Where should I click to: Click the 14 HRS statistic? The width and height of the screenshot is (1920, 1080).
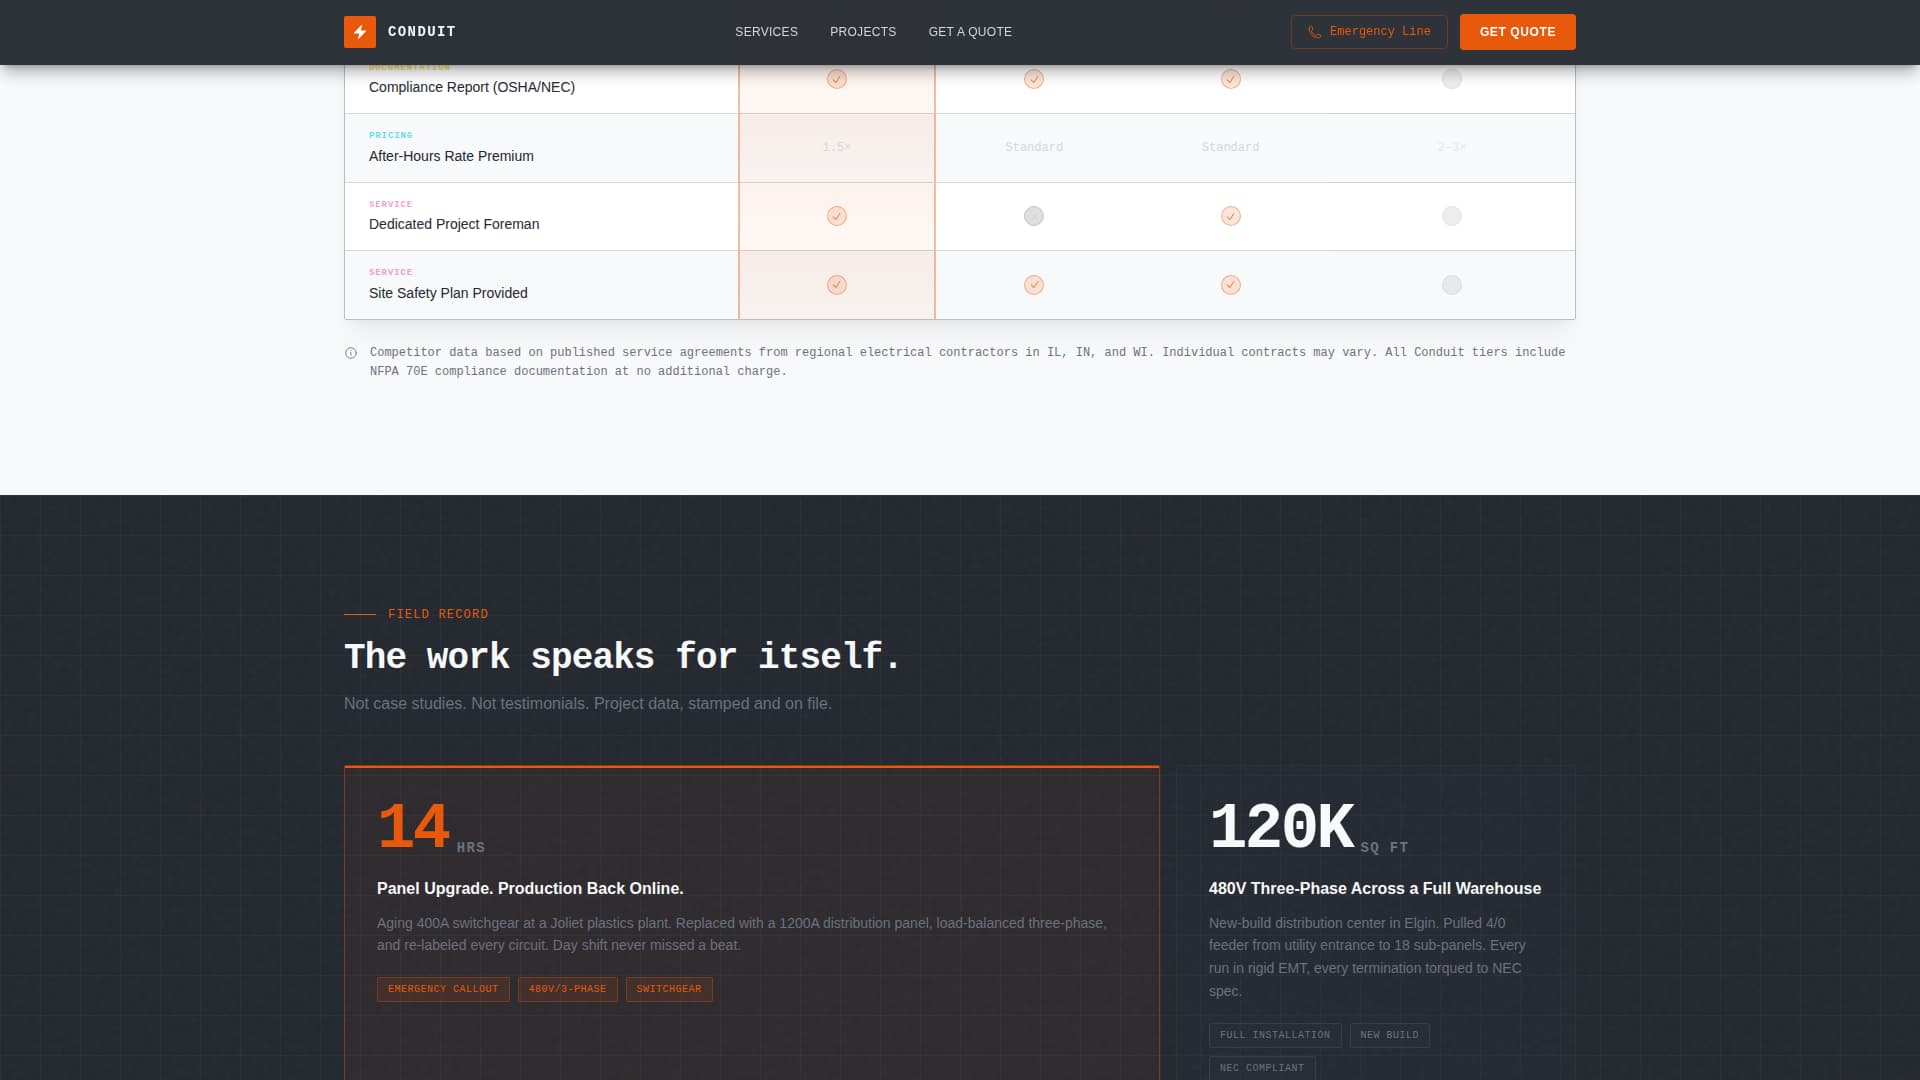coord(431,828)
